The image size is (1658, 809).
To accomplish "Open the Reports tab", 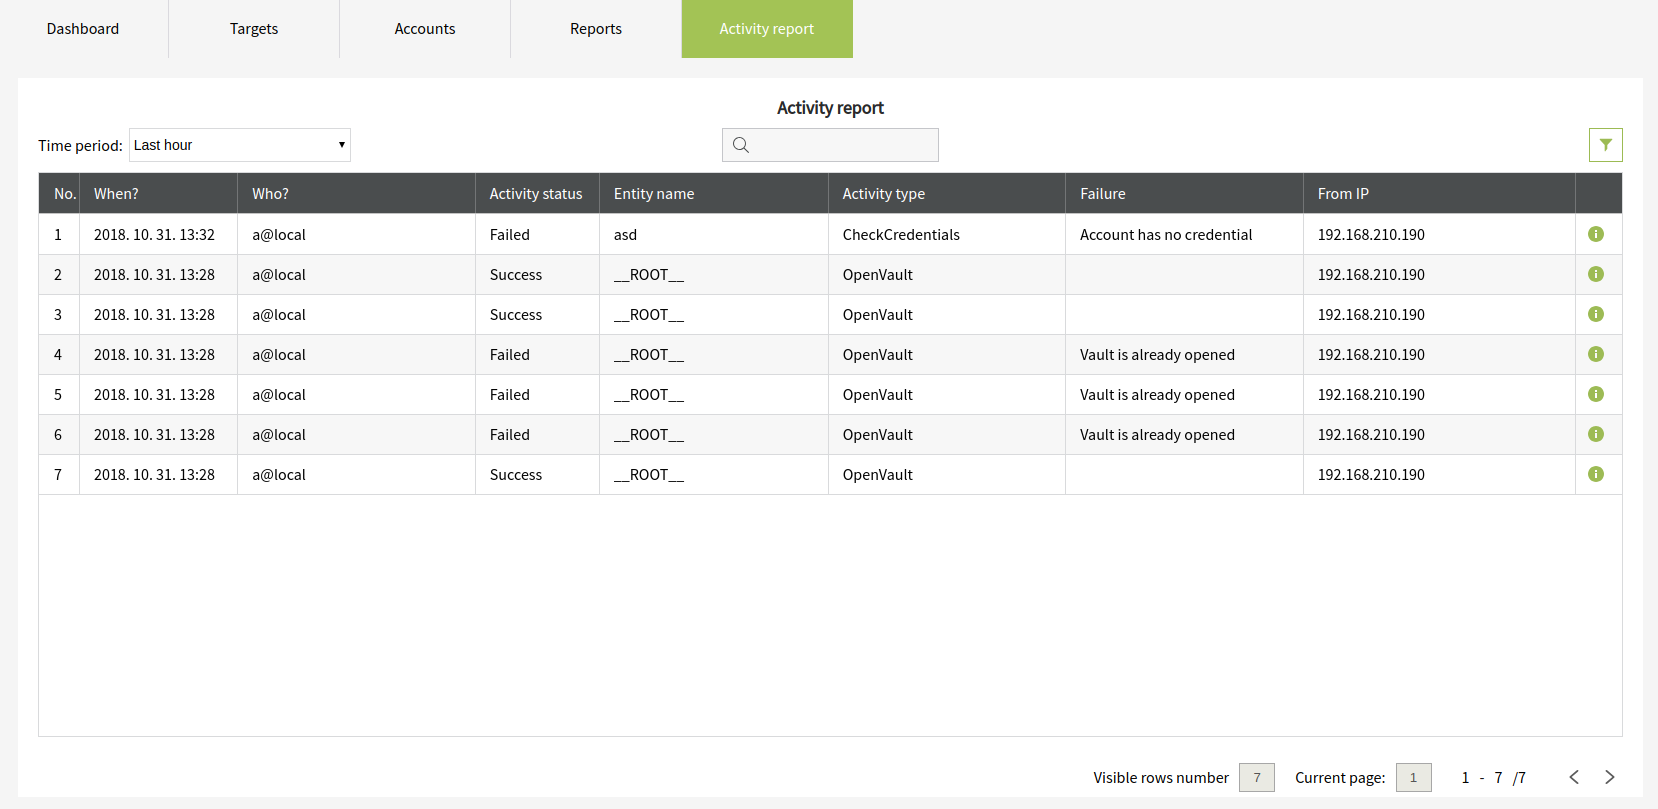I will click(x=596, y=29).
